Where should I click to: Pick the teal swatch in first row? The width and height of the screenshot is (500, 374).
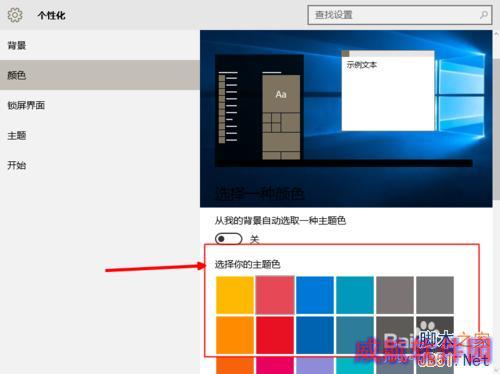point(355,295)
